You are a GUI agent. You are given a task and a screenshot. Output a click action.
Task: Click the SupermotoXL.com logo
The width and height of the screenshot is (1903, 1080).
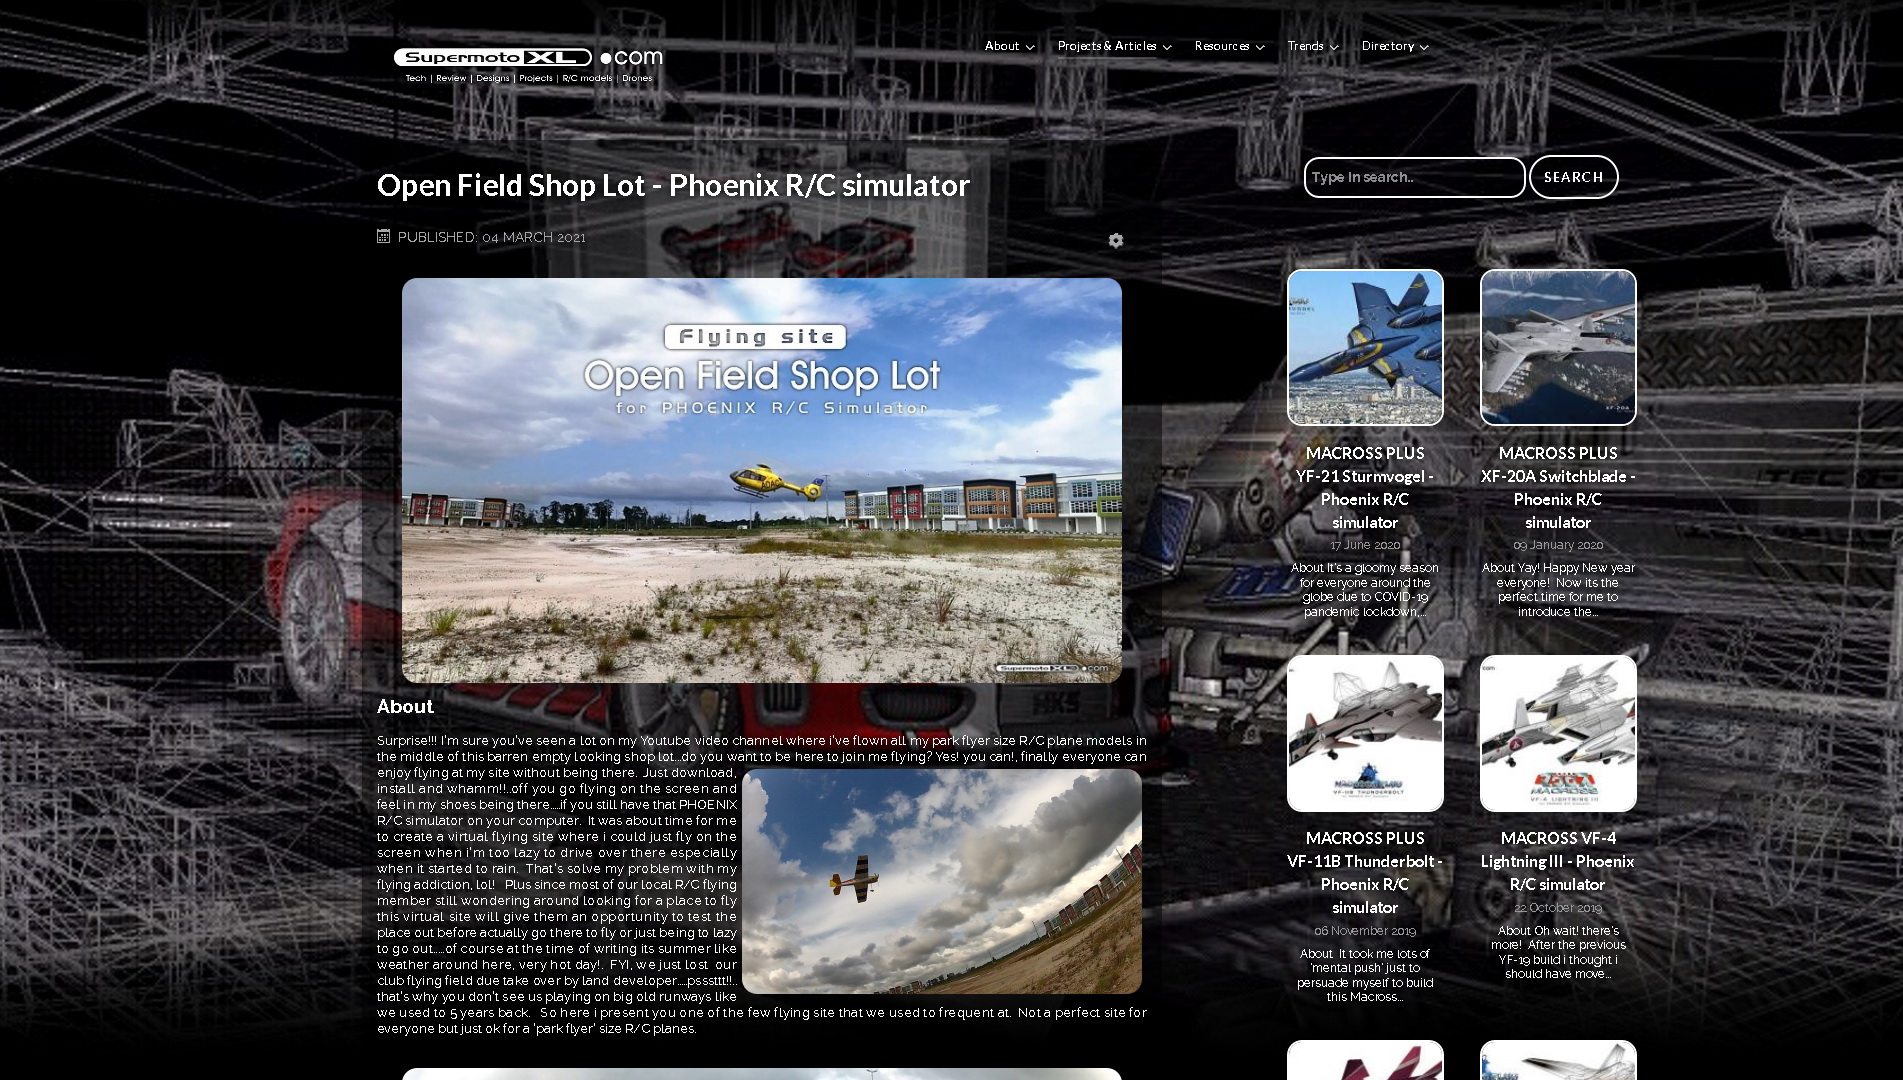coord(528,64)
